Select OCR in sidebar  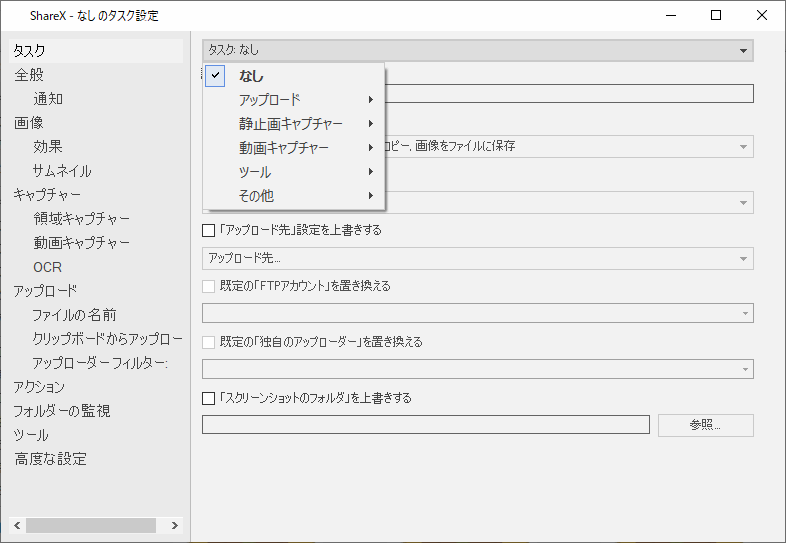coord(48,267)
